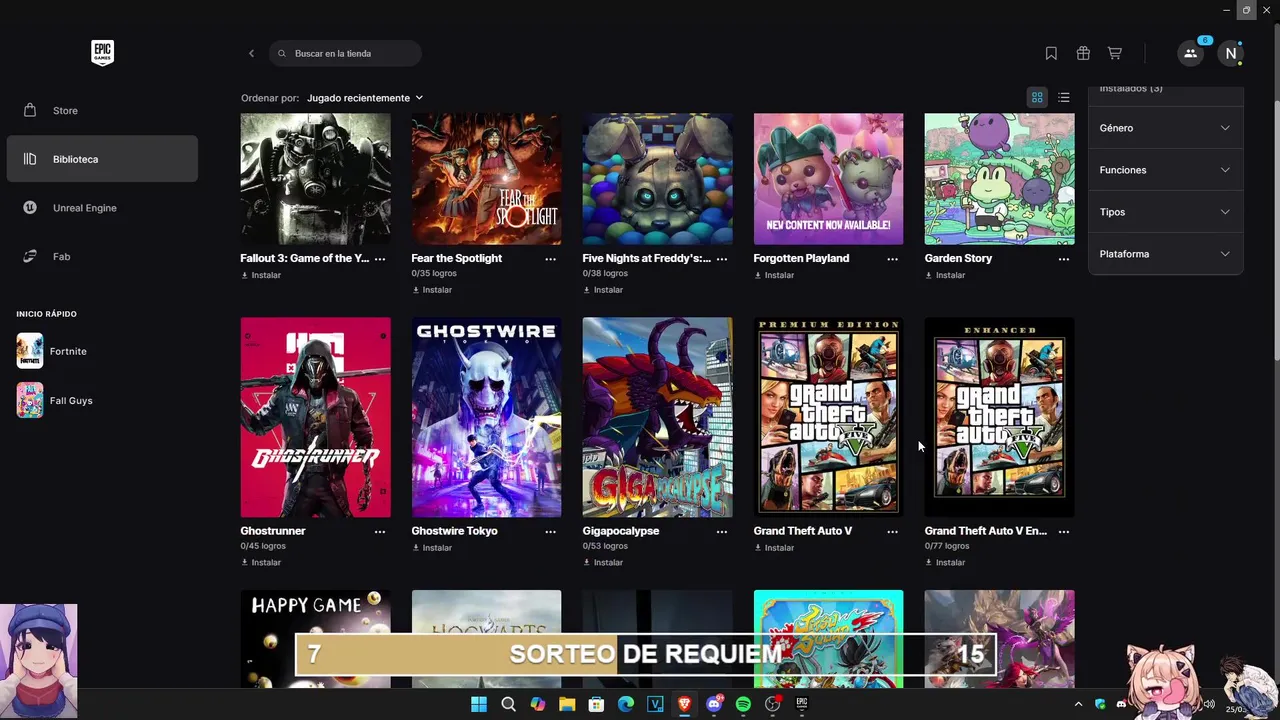Viewport: 1280px width, 720px height.
Task: Expand the Tipos filter
Action: click(x=1165, y=212)
